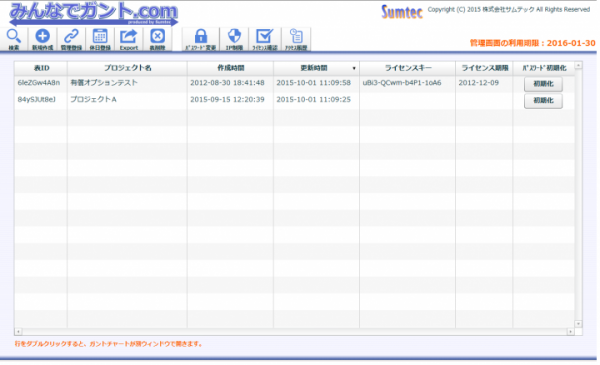Click the みんなでガント.com logo
Viewport: 600px width, 365px height.
(x=93, y=14)
